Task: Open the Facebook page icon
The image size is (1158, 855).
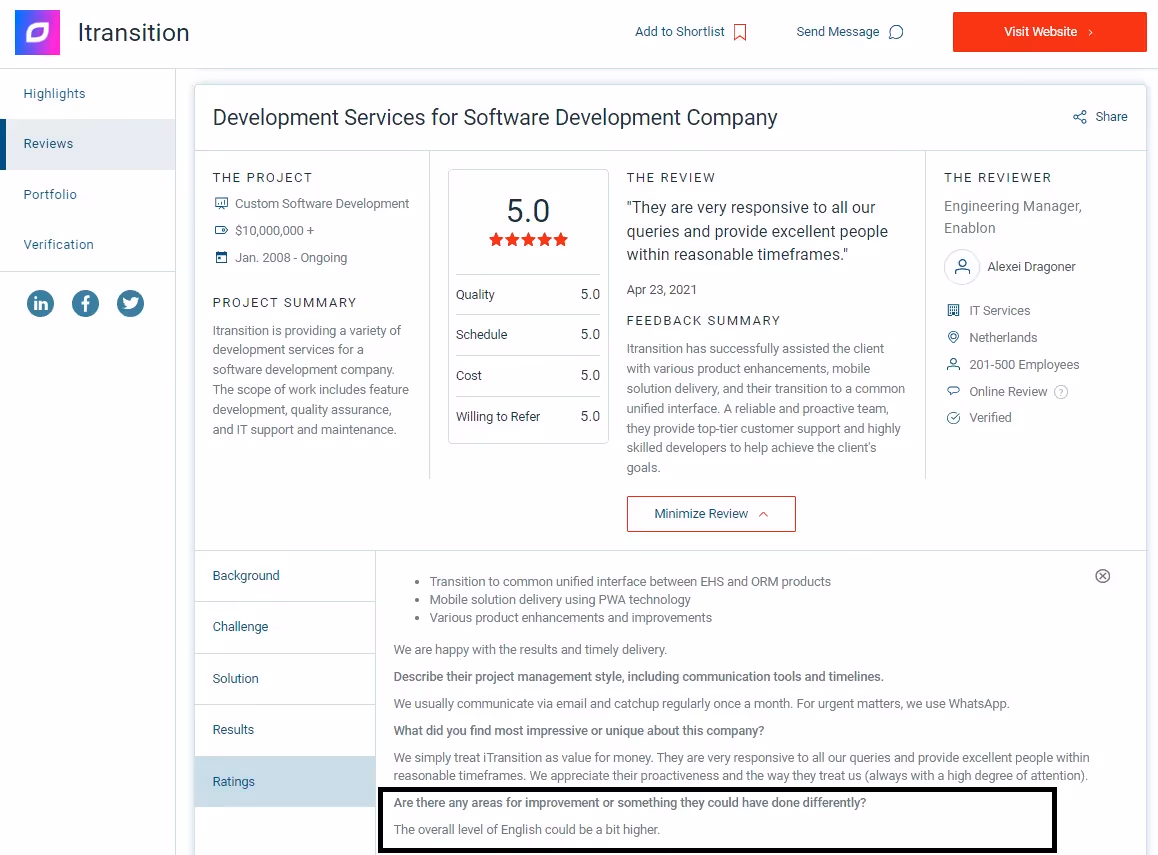Action: click(x=86, y=303)
